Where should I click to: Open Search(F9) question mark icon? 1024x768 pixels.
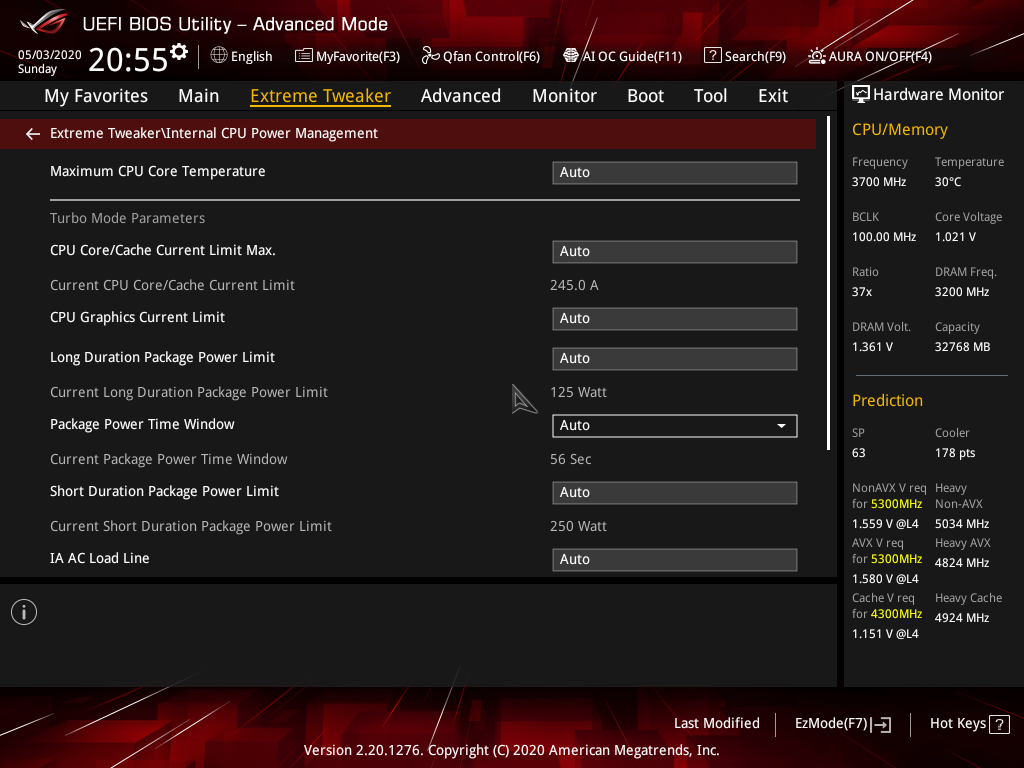pyautogui.click(x=712, y=56)
